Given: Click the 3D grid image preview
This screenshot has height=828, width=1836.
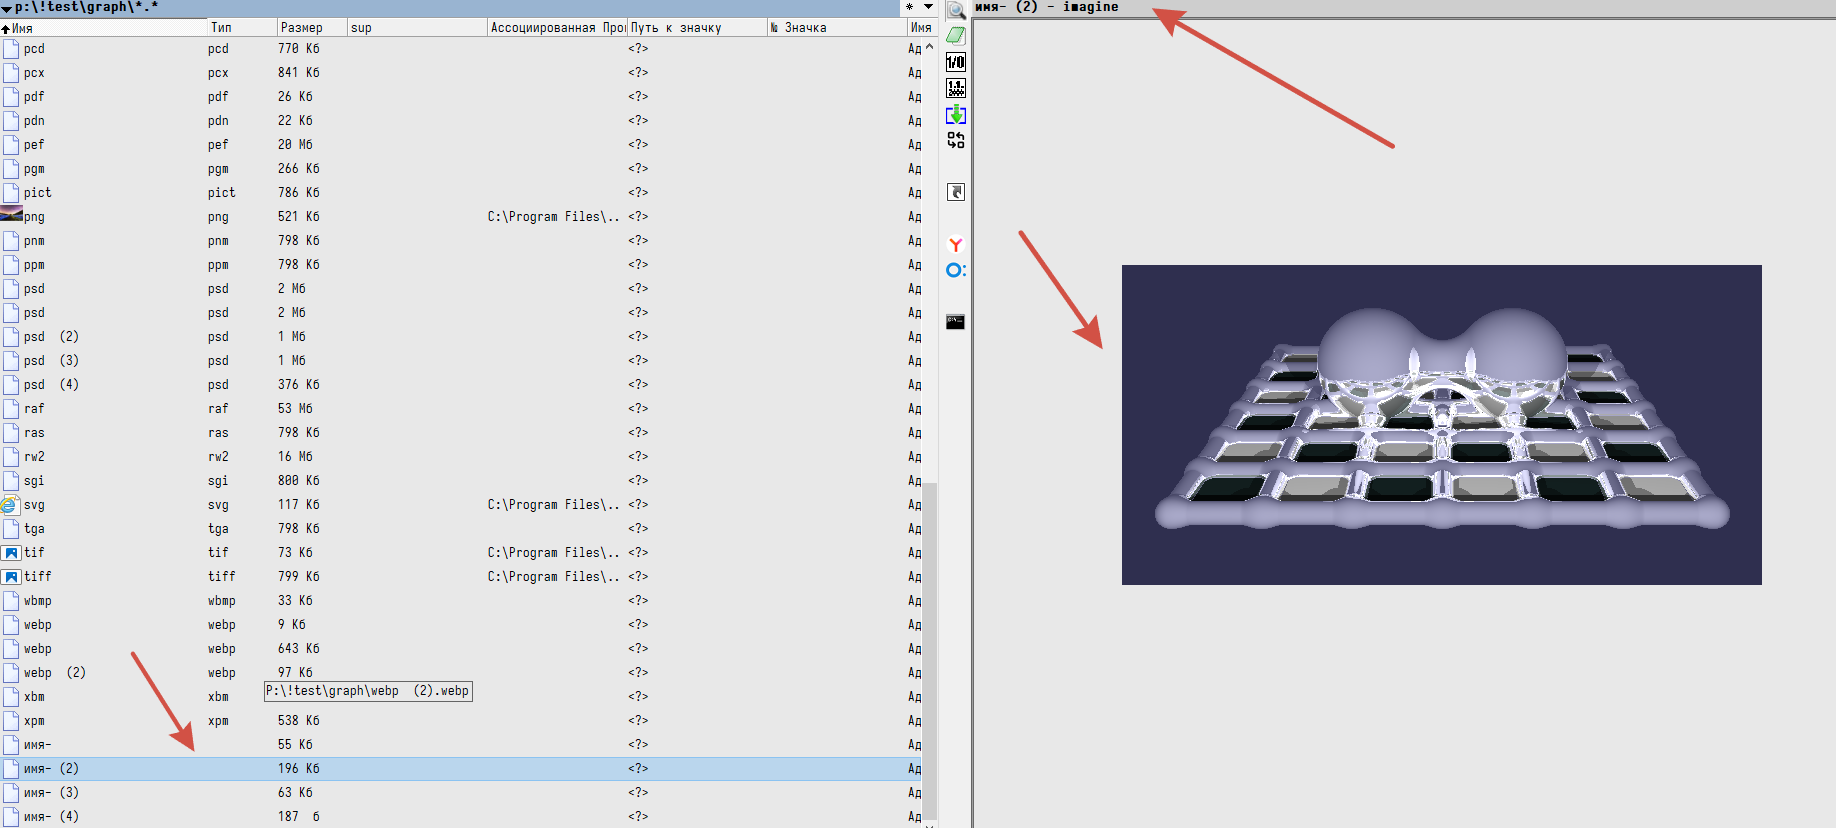Looking at the screenshot, I should coord(1441,425).
